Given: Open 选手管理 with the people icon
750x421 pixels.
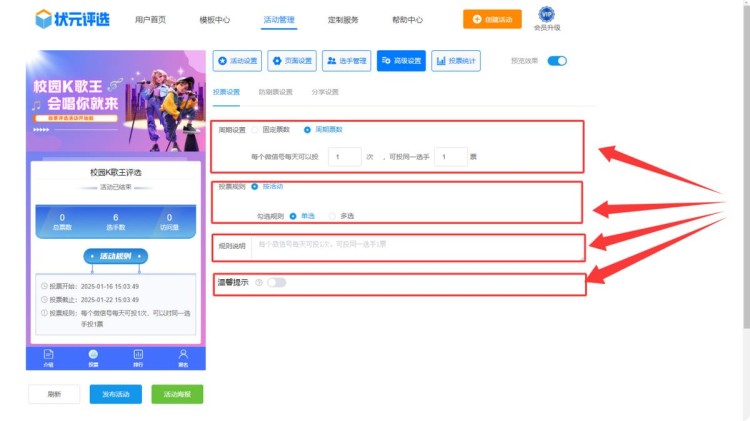Looking at the screenshot, I should 347,62.
